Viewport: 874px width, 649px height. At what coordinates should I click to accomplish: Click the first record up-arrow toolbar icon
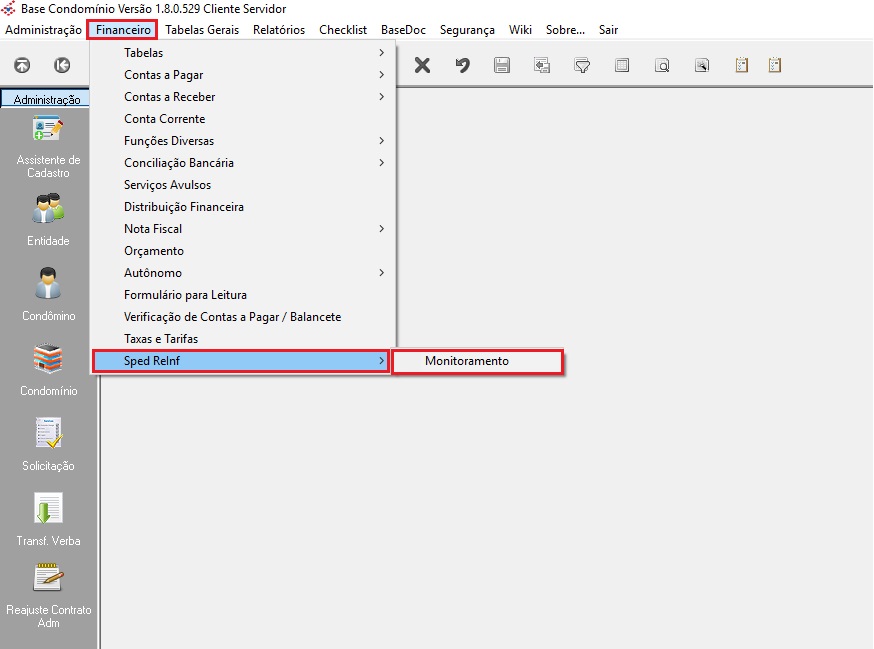pyautogui.click(x=22, y=65)
